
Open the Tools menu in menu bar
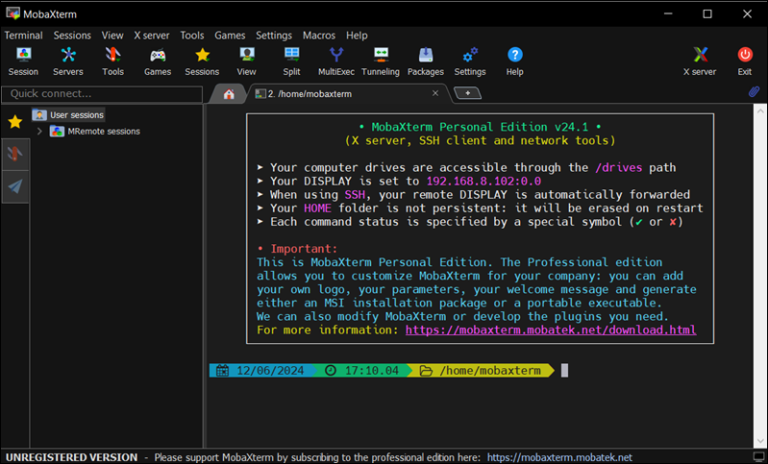pyautogui.click(x=192, y=35)
